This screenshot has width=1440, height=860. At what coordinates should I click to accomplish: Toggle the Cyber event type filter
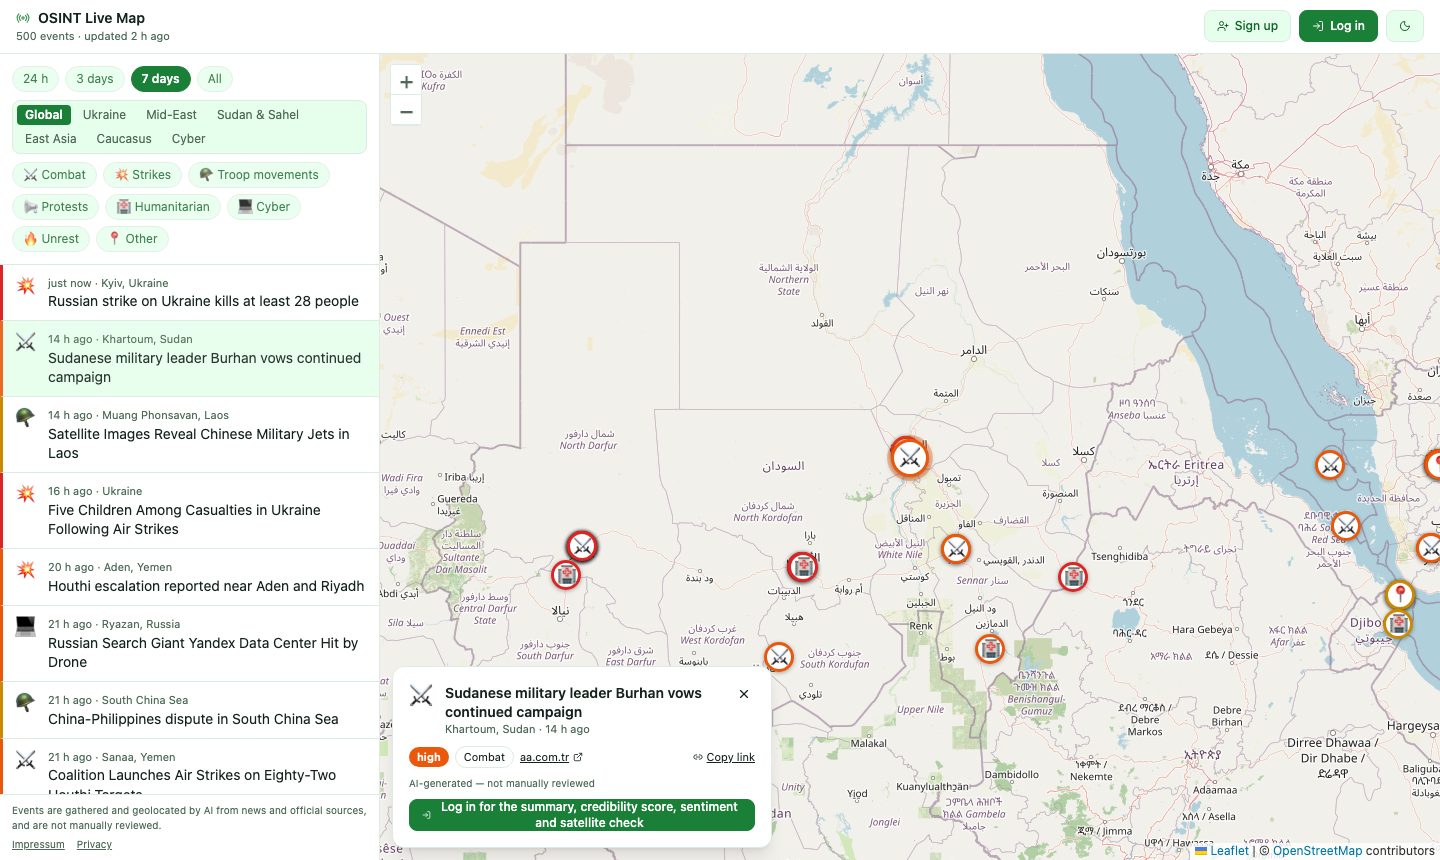[264, 207]
